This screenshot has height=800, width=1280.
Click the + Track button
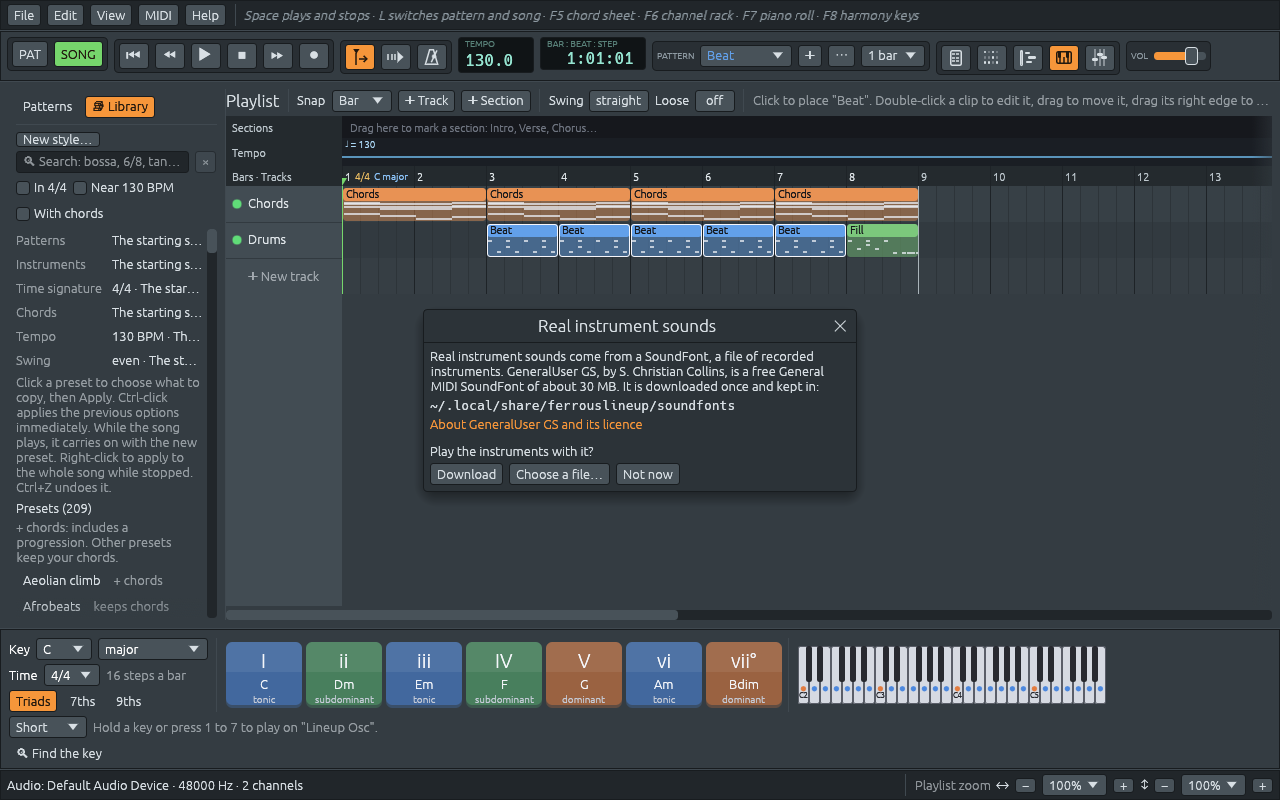(x=426, y=101)
